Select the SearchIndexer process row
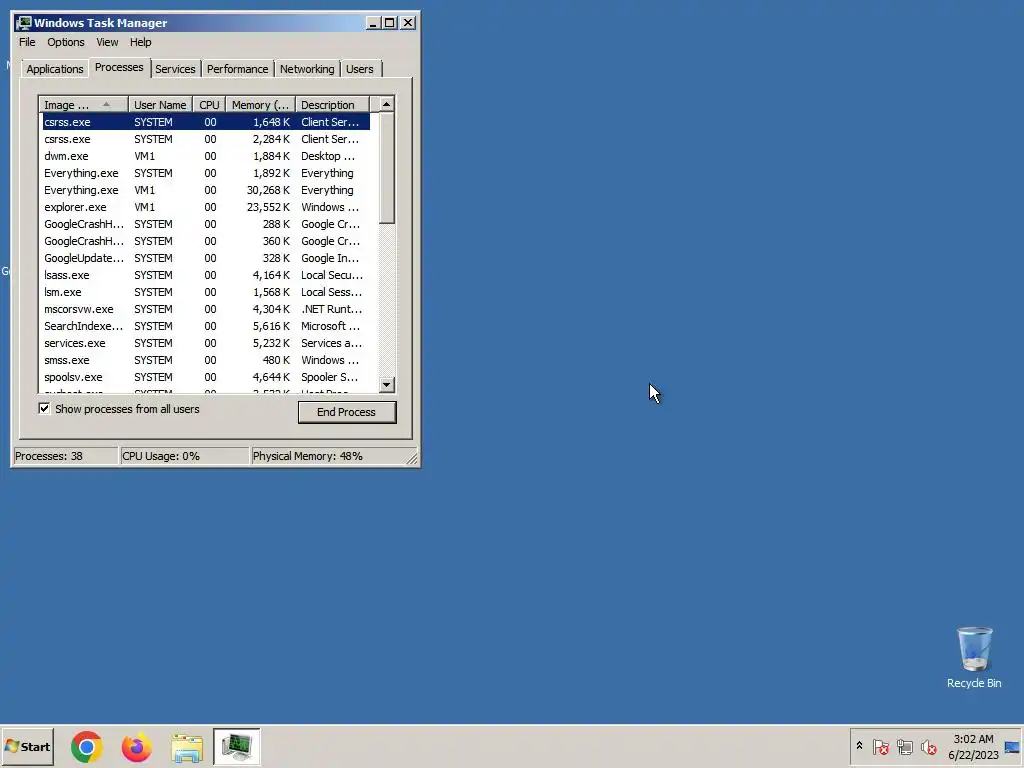The height and width of the screenshot is (768, 1024). (x=206, y=326)
